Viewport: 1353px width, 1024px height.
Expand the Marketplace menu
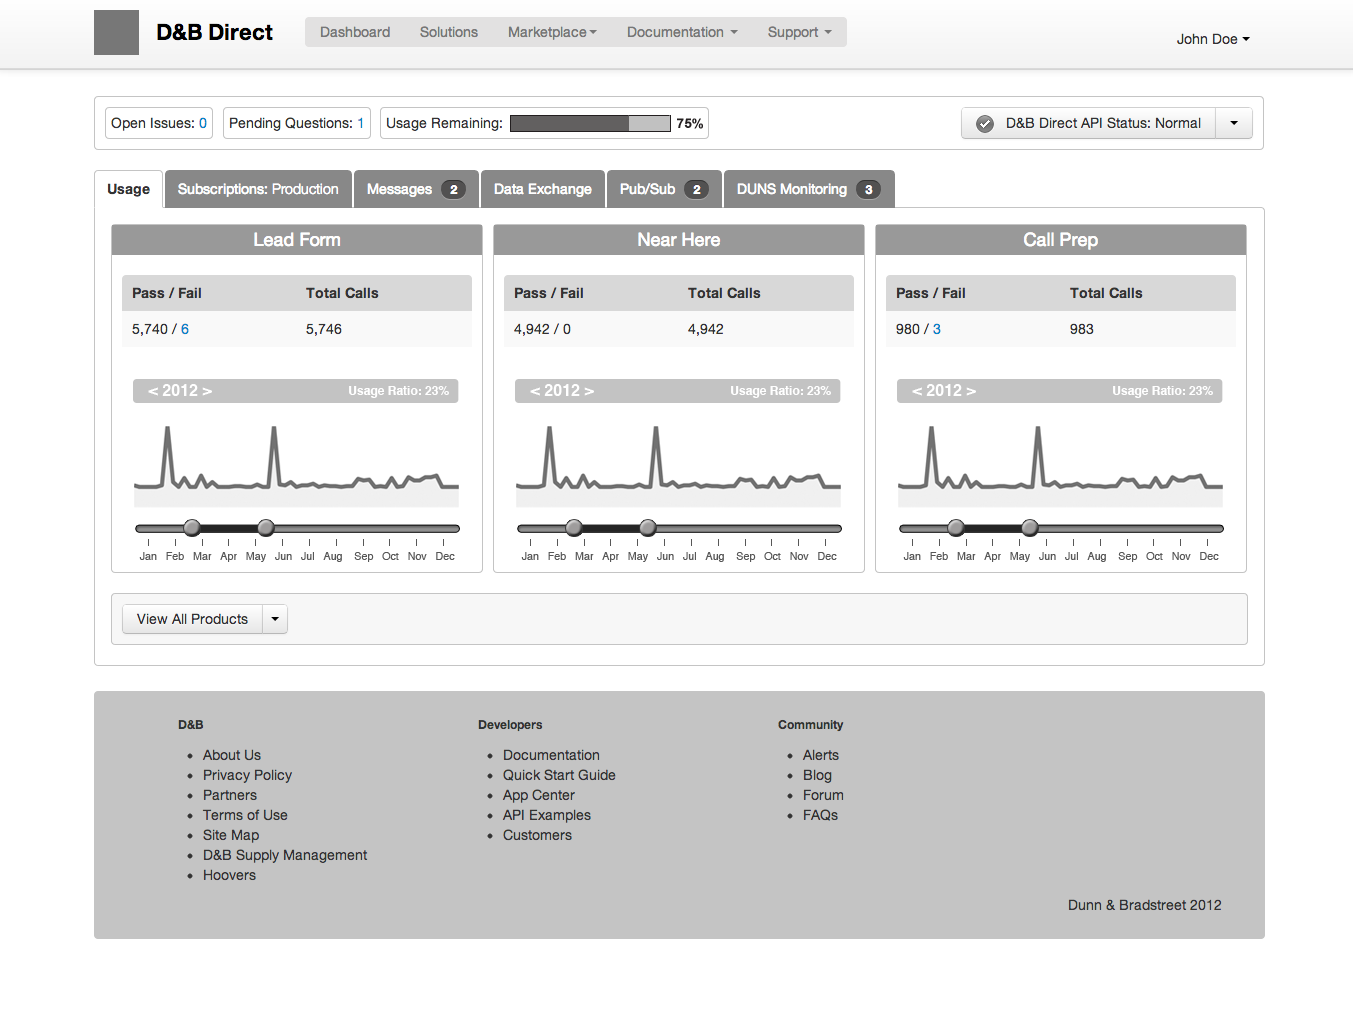pyautogui.click(x=552, y=32)
